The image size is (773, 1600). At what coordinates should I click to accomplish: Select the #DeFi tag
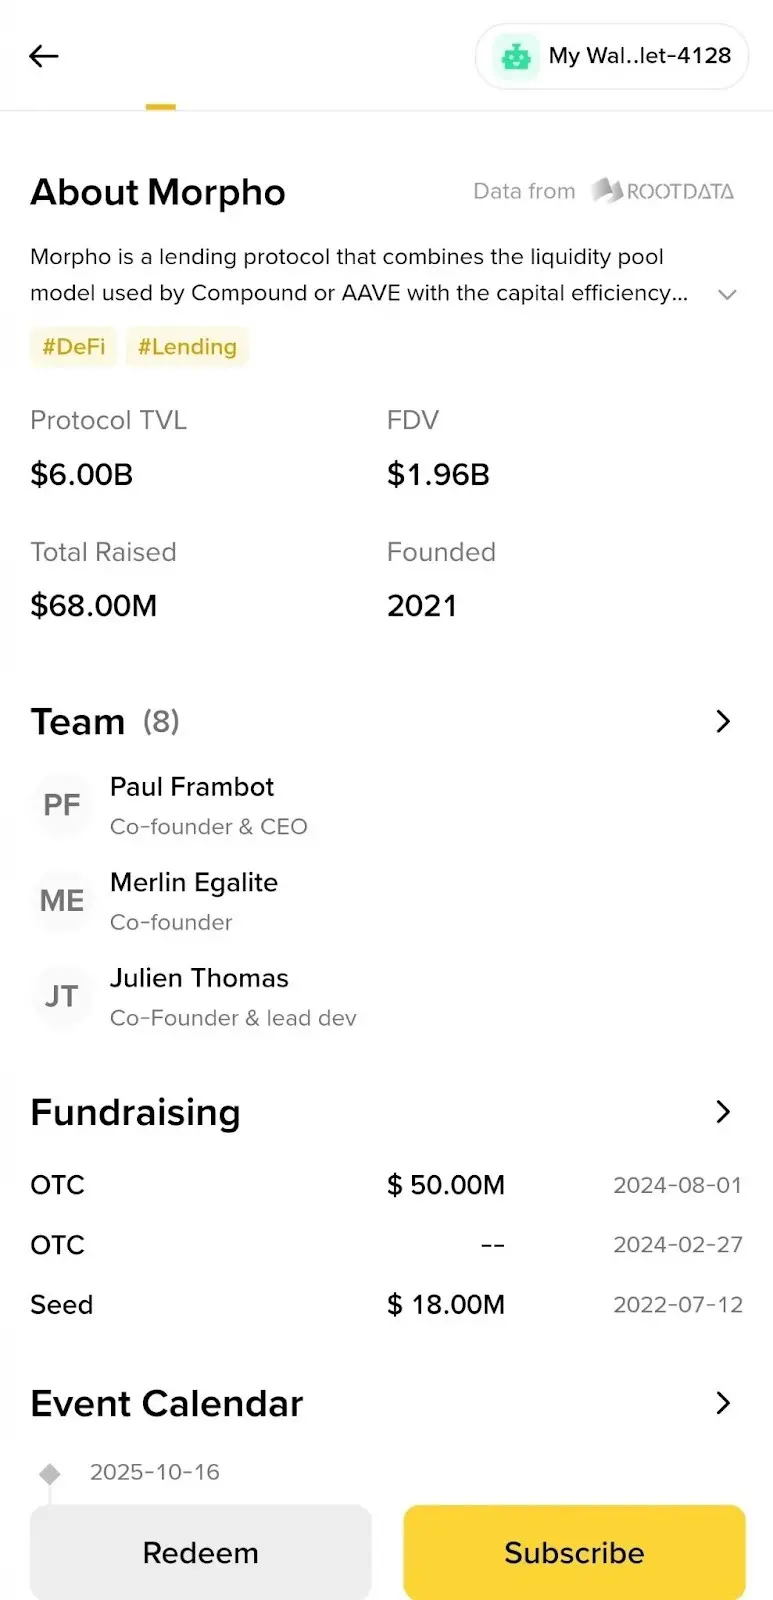74,347
